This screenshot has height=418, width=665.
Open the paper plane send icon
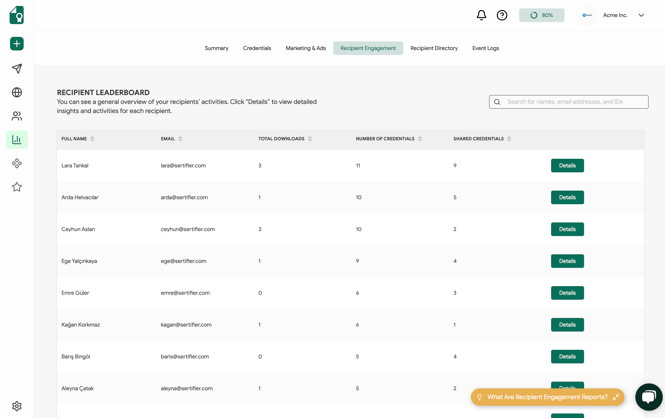click(17, 68)
